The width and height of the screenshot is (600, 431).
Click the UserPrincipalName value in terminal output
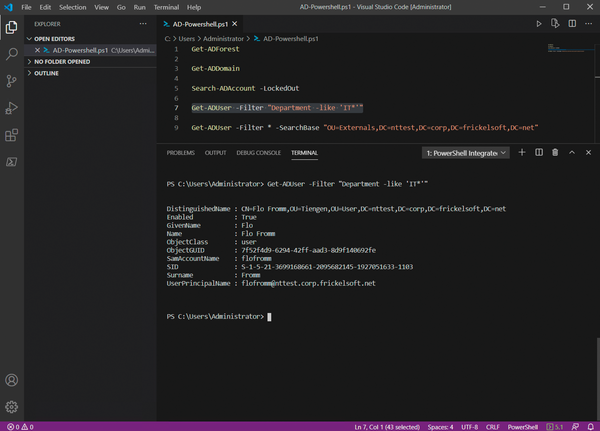308,283
